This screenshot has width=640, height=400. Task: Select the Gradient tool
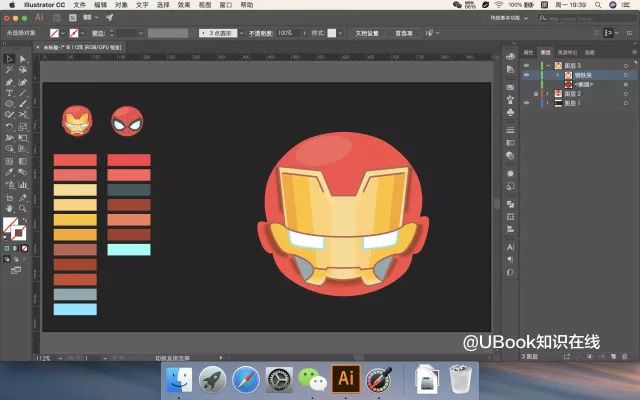[23, 161]
